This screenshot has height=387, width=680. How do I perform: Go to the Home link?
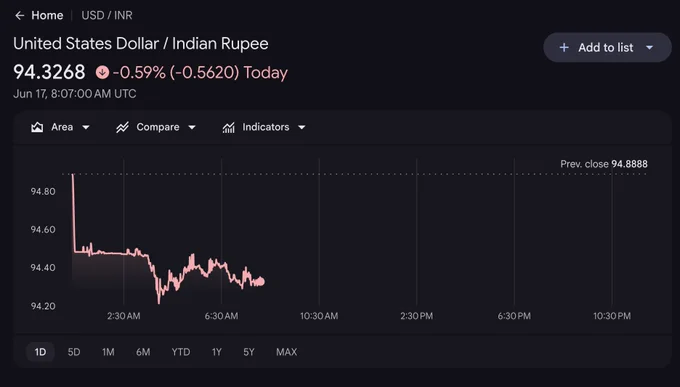[47, 16]
